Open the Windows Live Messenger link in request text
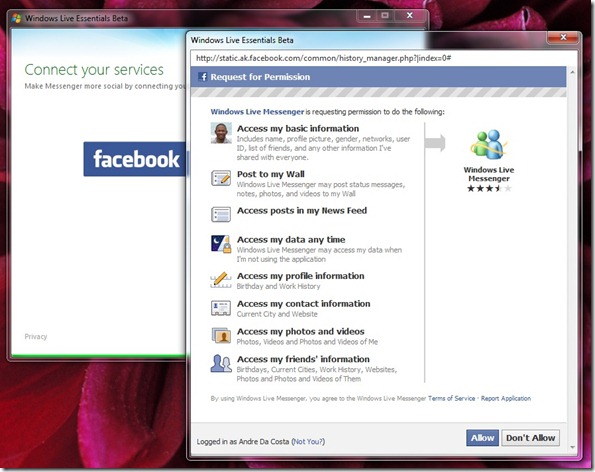Viewport: 595px width, 472px height. point(257,112)
